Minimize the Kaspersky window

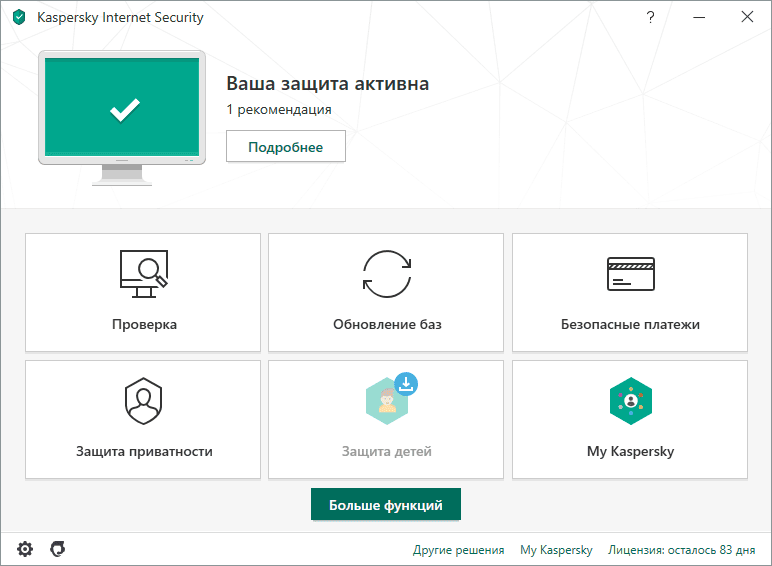[x=699, y=17]
